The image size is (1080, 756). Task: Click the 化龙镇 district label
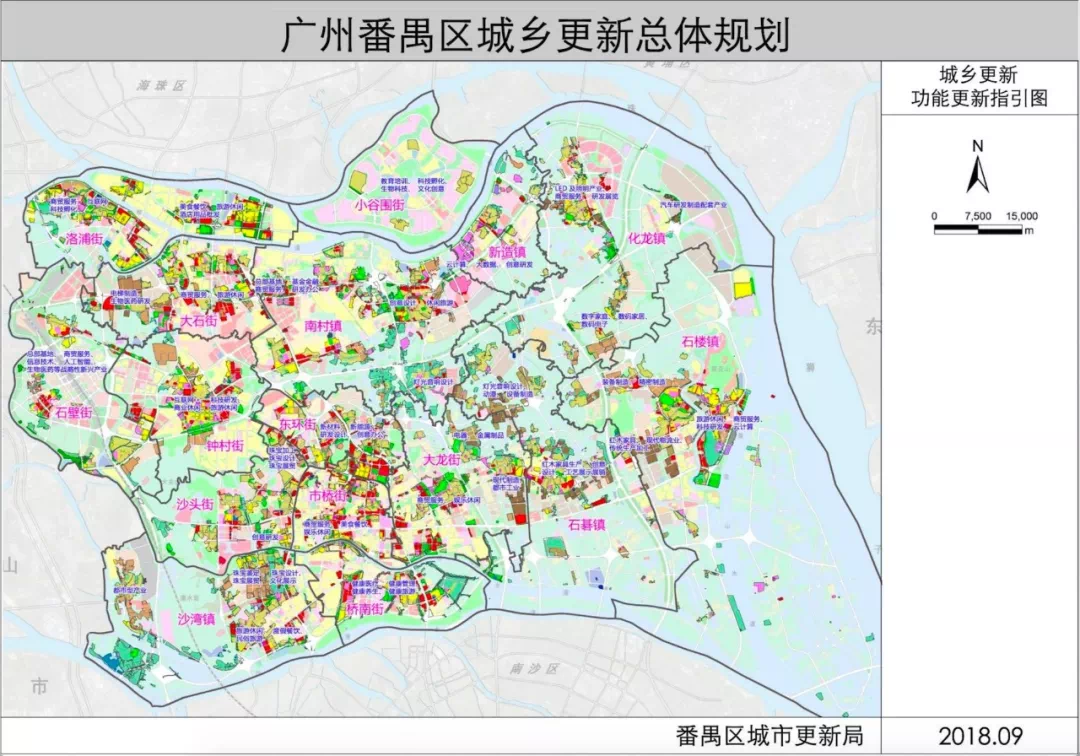pyautogui.click(x=647, y=238)
